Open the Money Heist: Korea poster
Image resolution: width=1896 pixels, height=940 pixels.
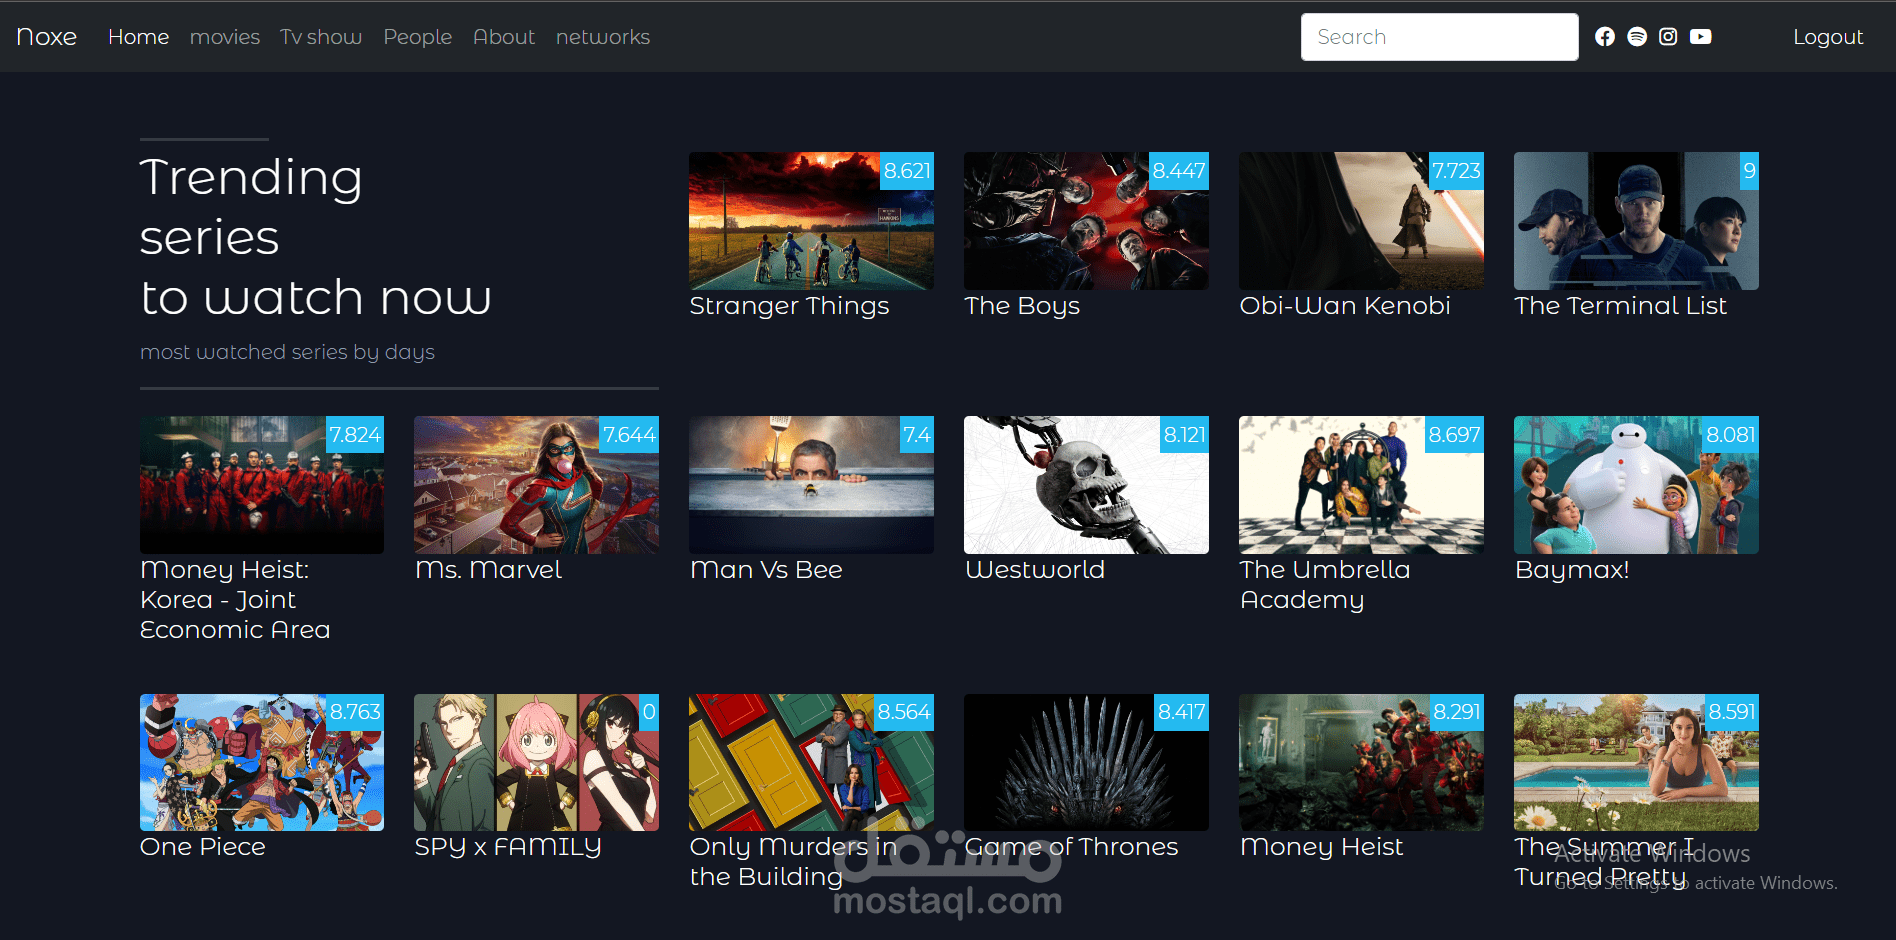tap(262, 485)
